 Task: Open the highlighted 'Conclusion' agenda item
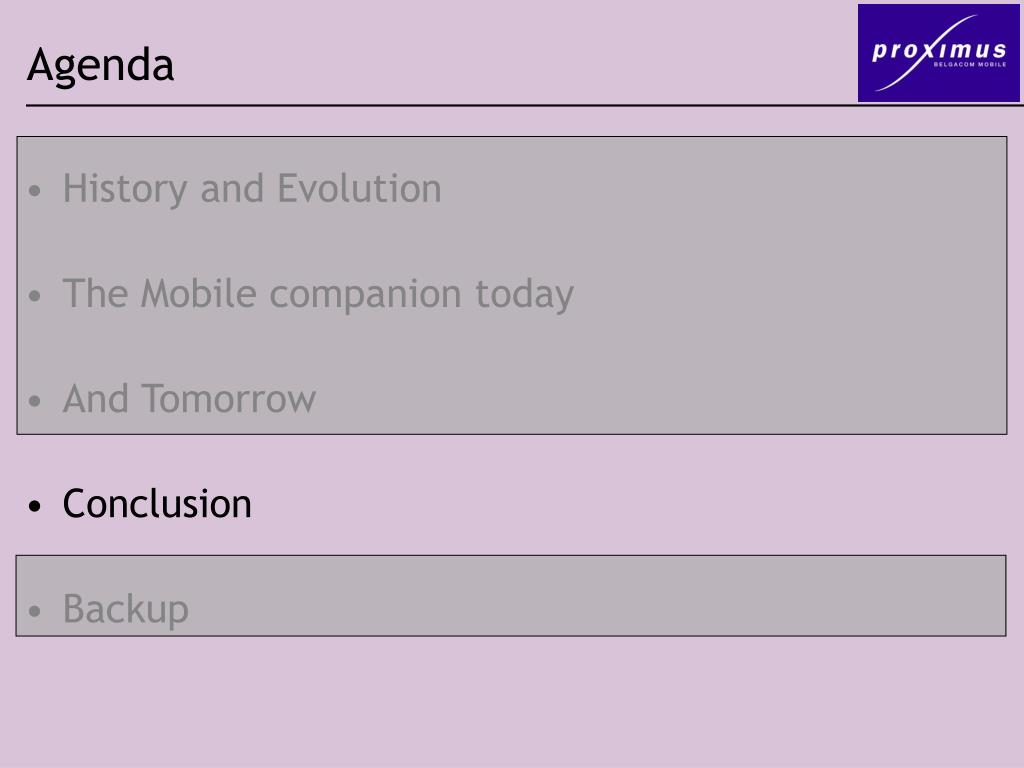point(157,504)
